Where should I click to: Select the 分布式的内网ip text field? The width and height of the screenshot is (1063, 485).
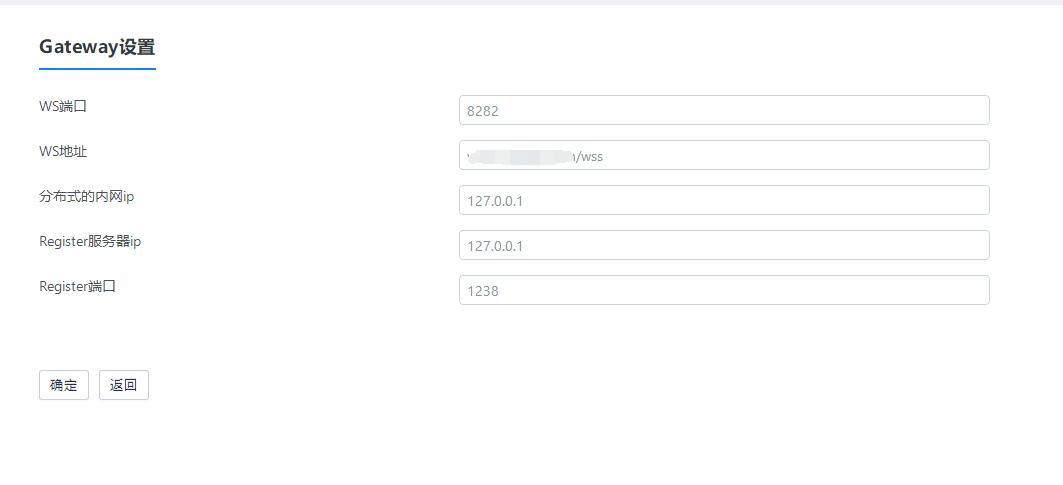coord(724,200)
